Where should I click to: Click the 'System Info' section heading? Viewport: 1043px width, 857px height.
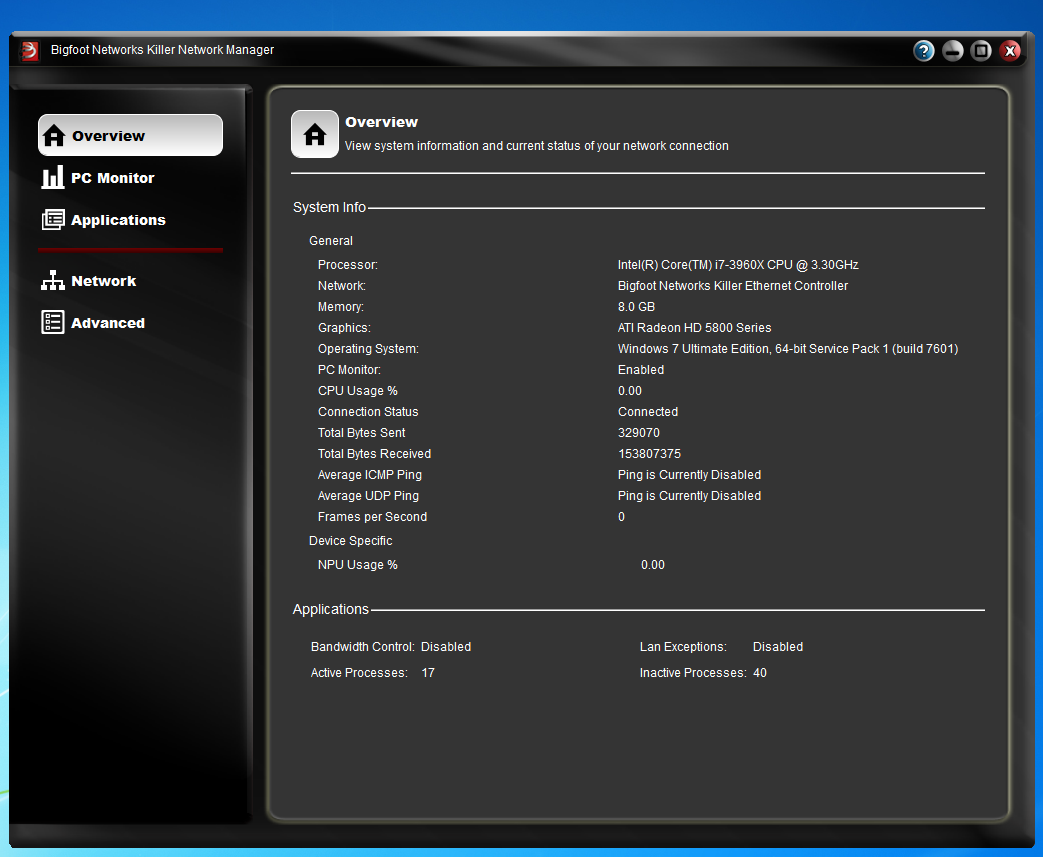tap(329, 208)
